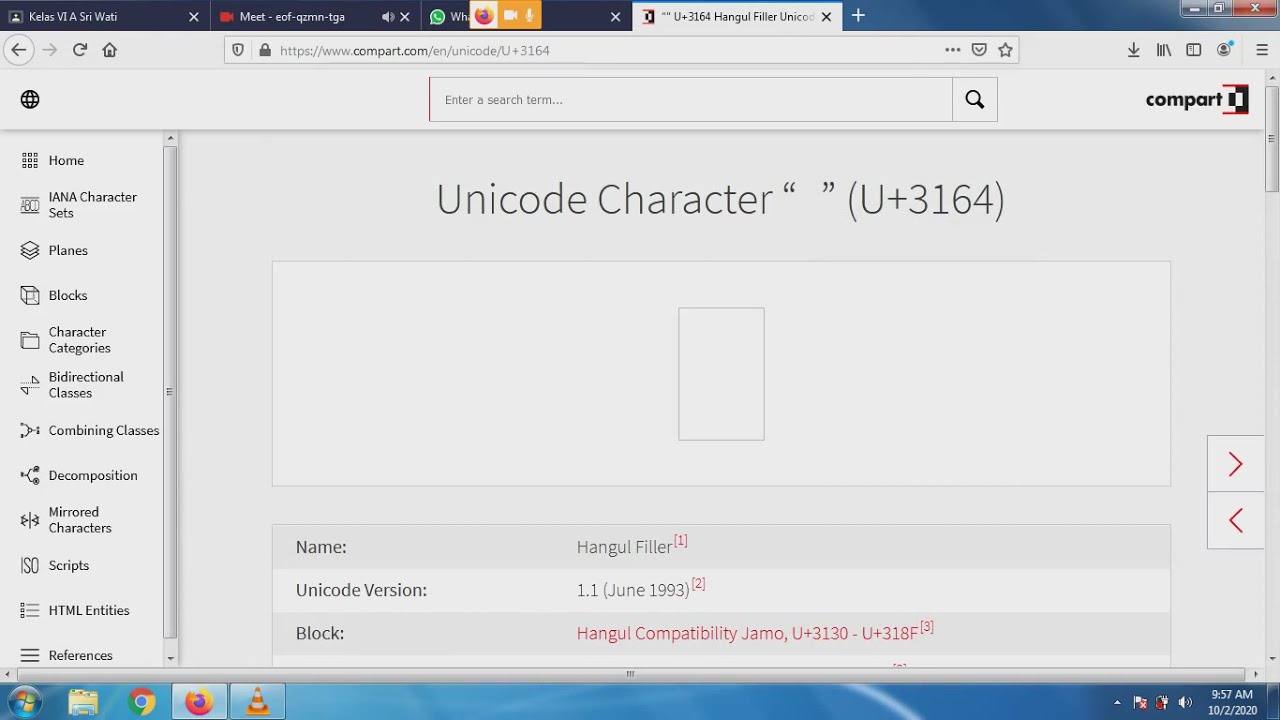Open Planes in the sidebar
1280x720 pixels.
click(x=68, y=250)
